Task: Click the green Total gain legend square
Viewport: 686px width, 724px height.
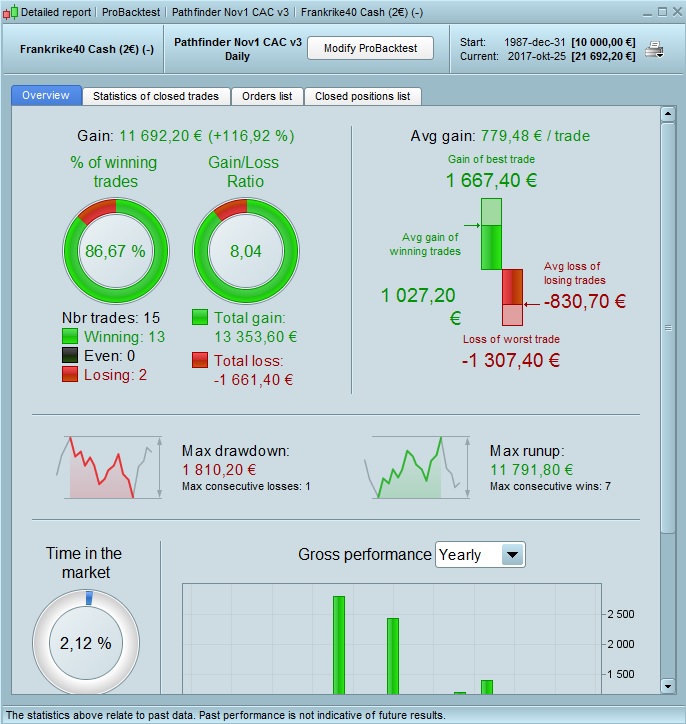Action: click(x=200, y=318)
